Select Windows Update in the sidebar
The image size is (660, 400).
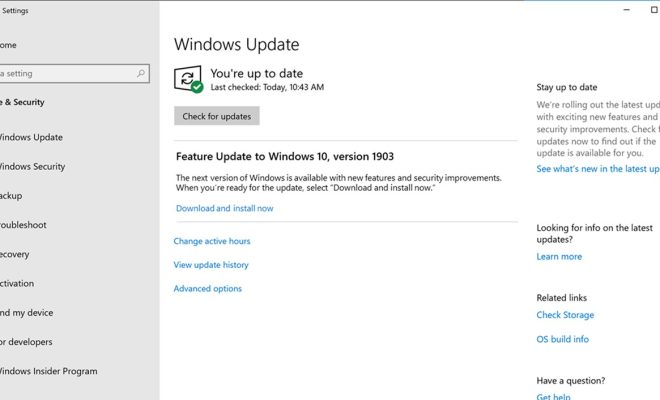point(31,137)
